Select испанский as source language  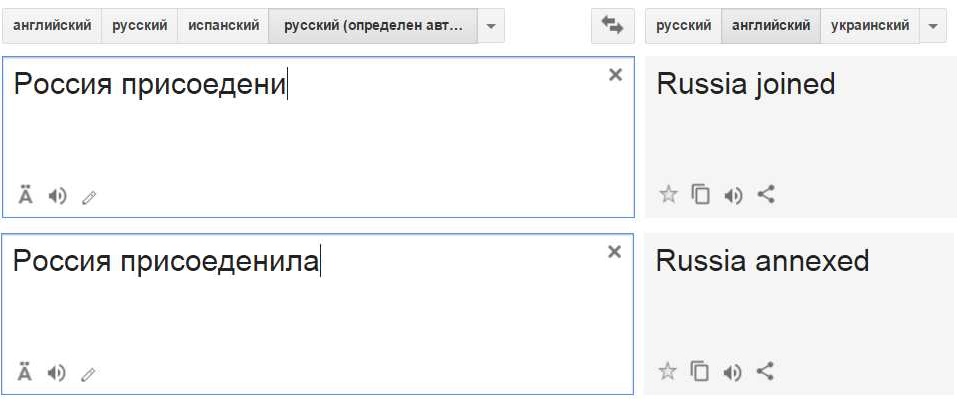[x=223, y=26]
